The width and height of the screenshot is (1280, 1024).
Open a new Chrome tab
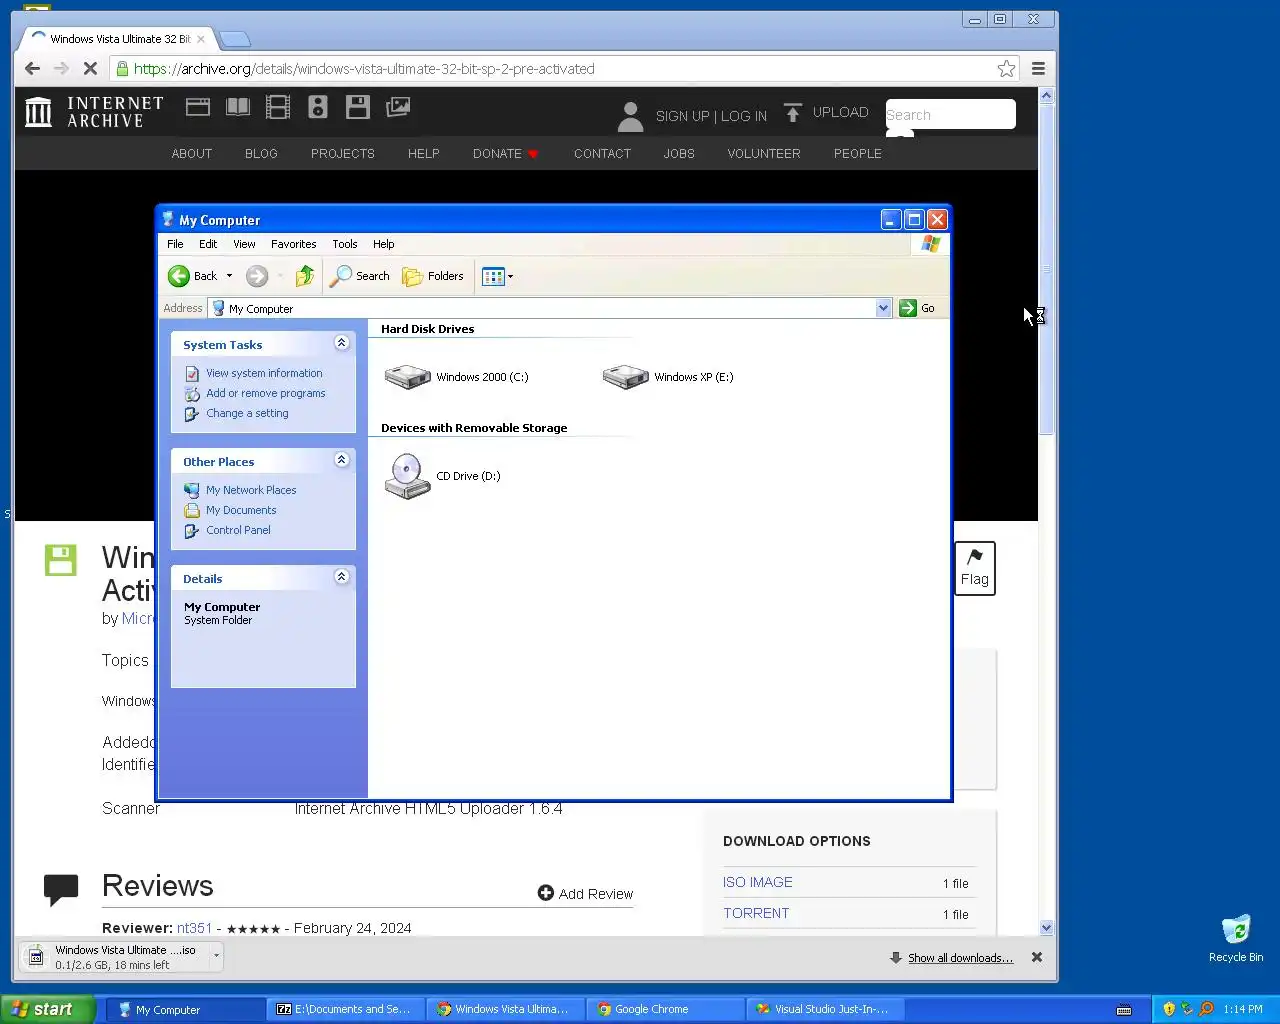click(235, 40)
